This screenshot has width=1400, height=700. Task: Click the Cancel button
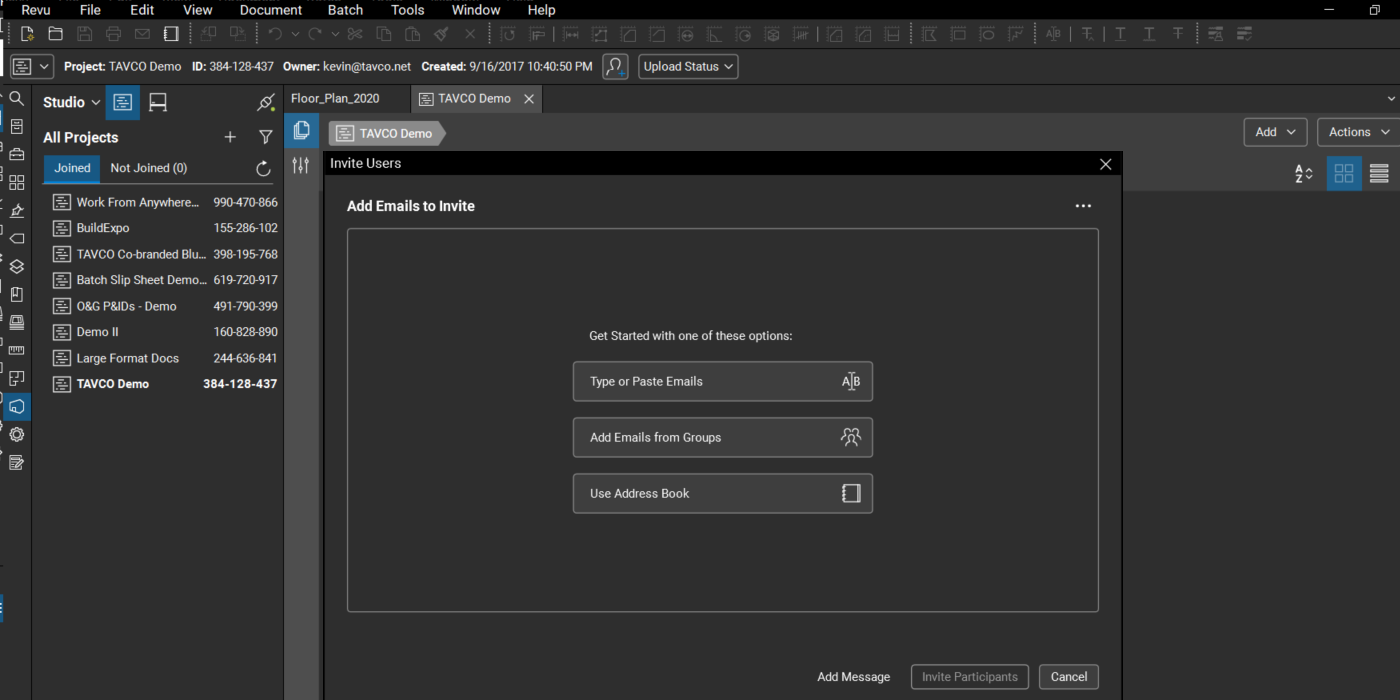tap(1069, 677)
